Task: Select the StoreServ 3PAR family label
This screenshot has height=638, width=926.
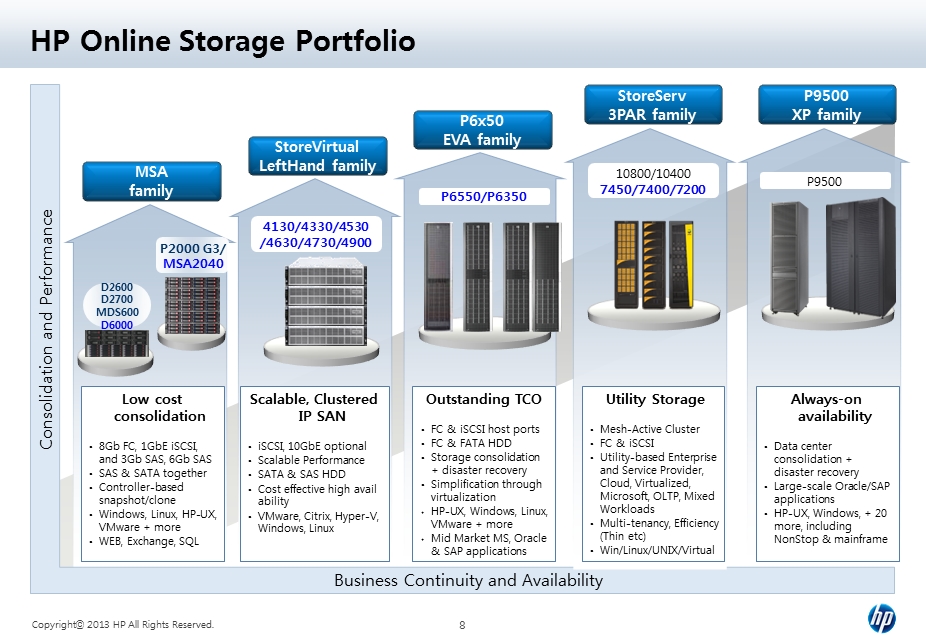Action: [x=653, y=105]
